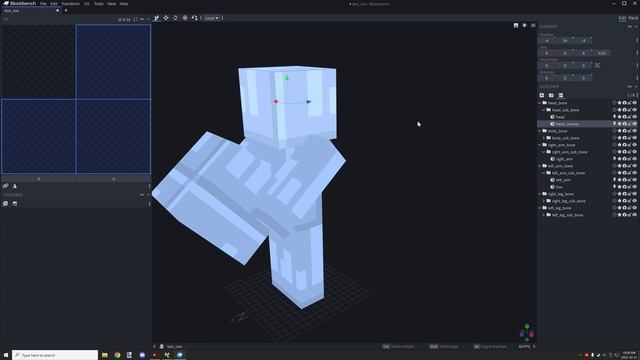Toggle outliner more options icon
The width and height of the screenshot is (640, 360).
(x=561, y=95)
